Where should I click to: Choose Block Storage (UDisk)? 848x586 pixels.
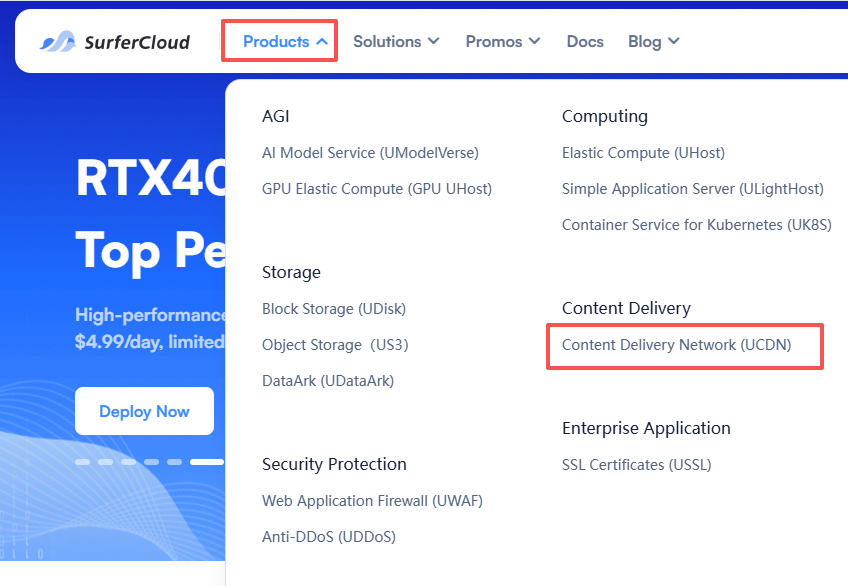[334, 309]
